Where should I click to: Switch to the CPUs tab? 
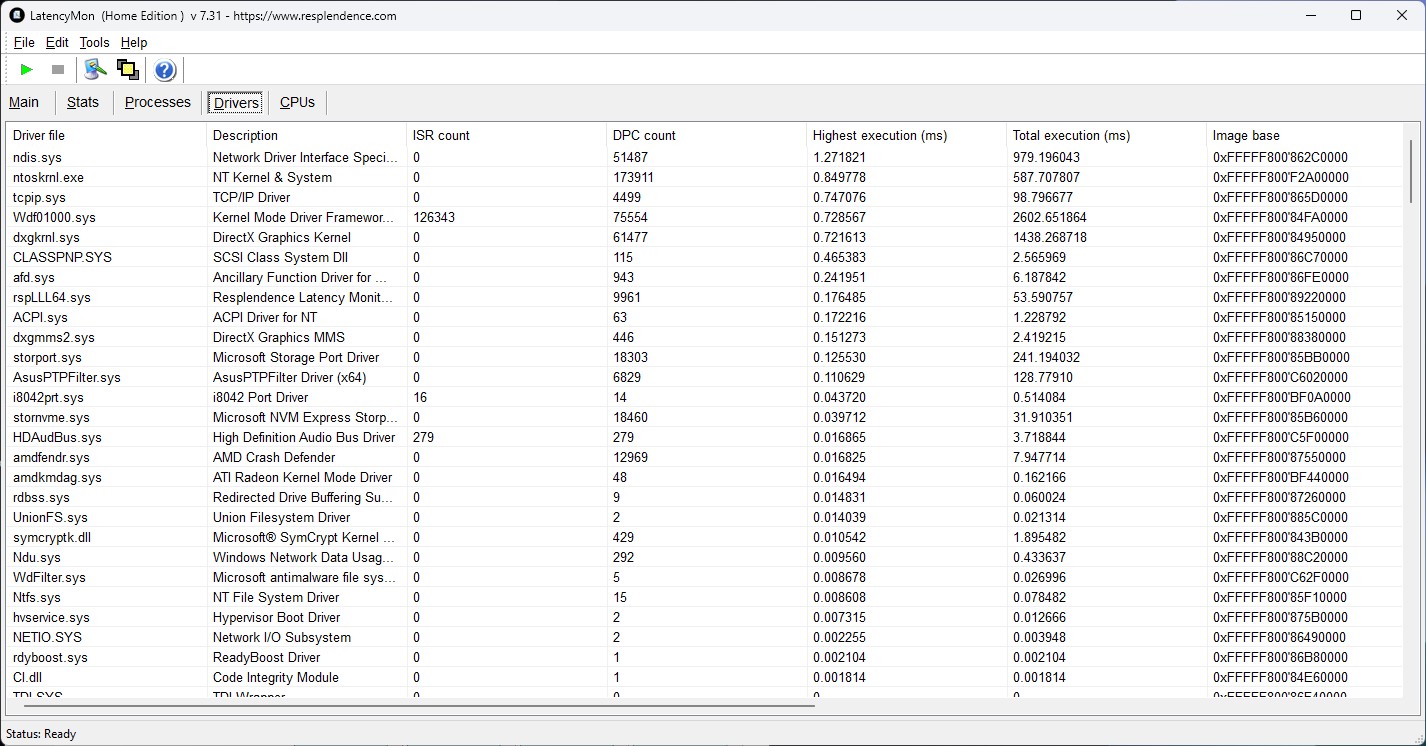[297, 102]
